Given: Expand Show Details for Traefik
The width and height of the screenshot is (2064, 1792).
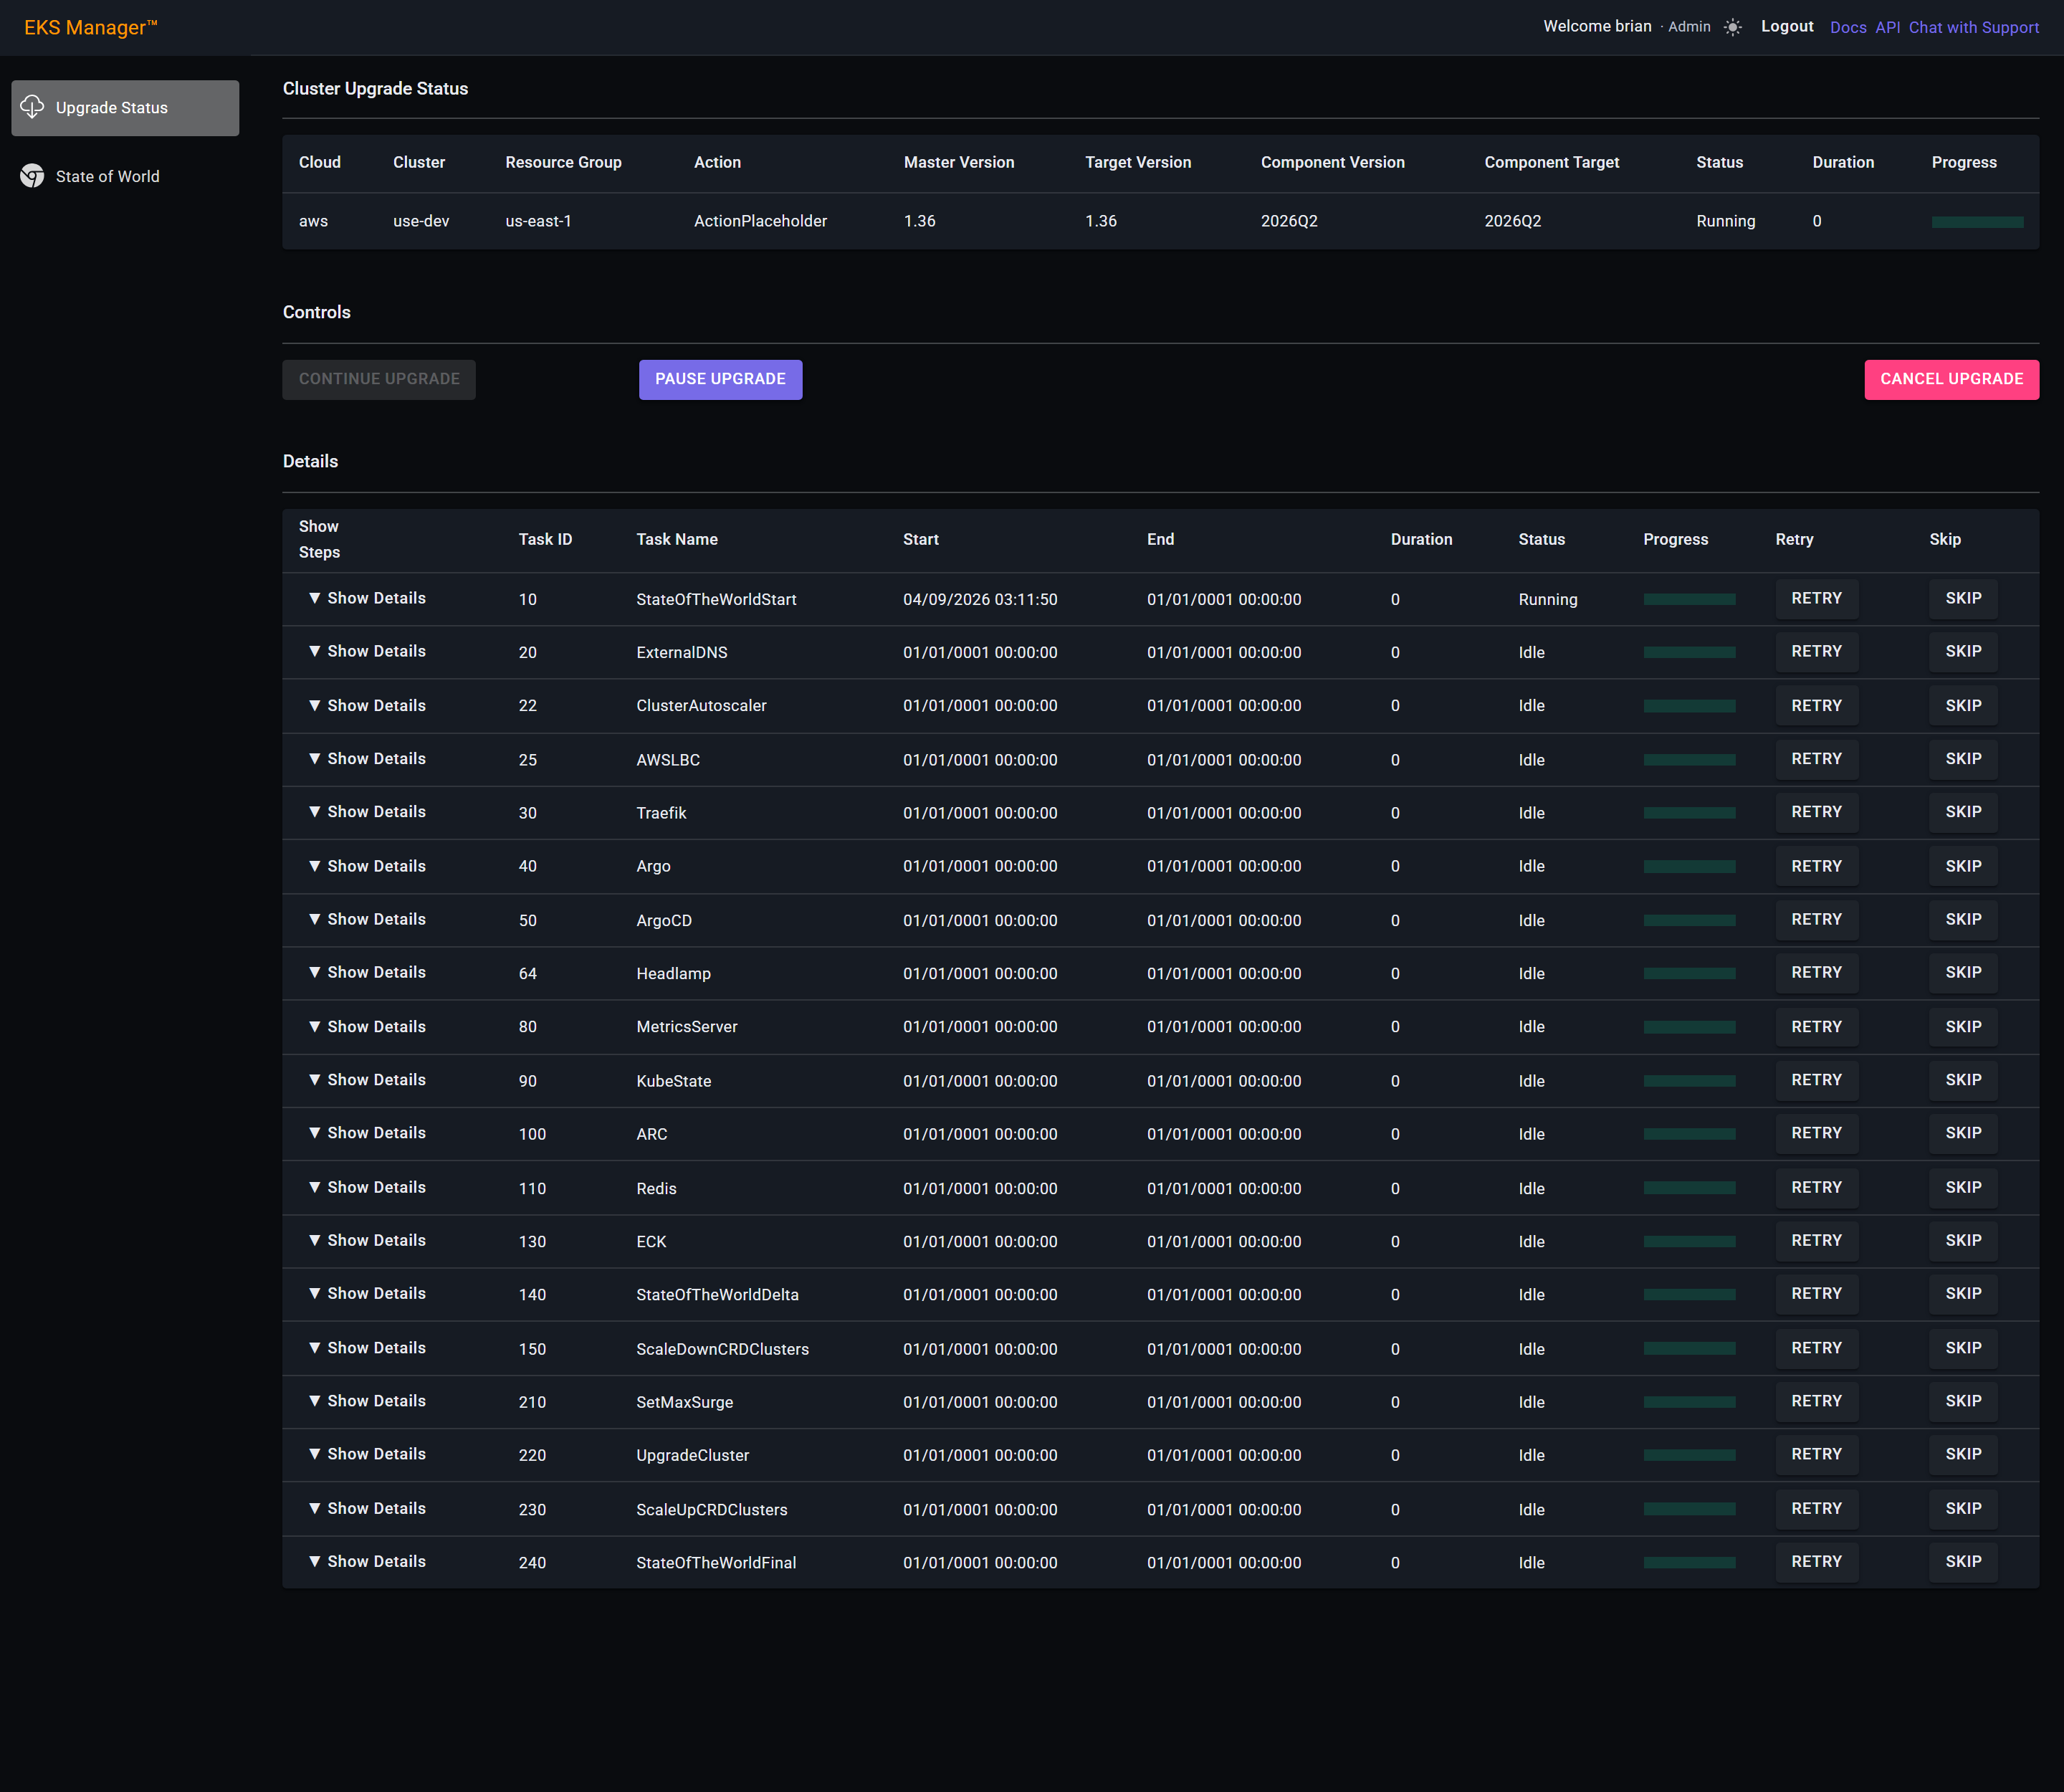Looking at the screenshot, I should pyautogui.click(x=367, y=812).
